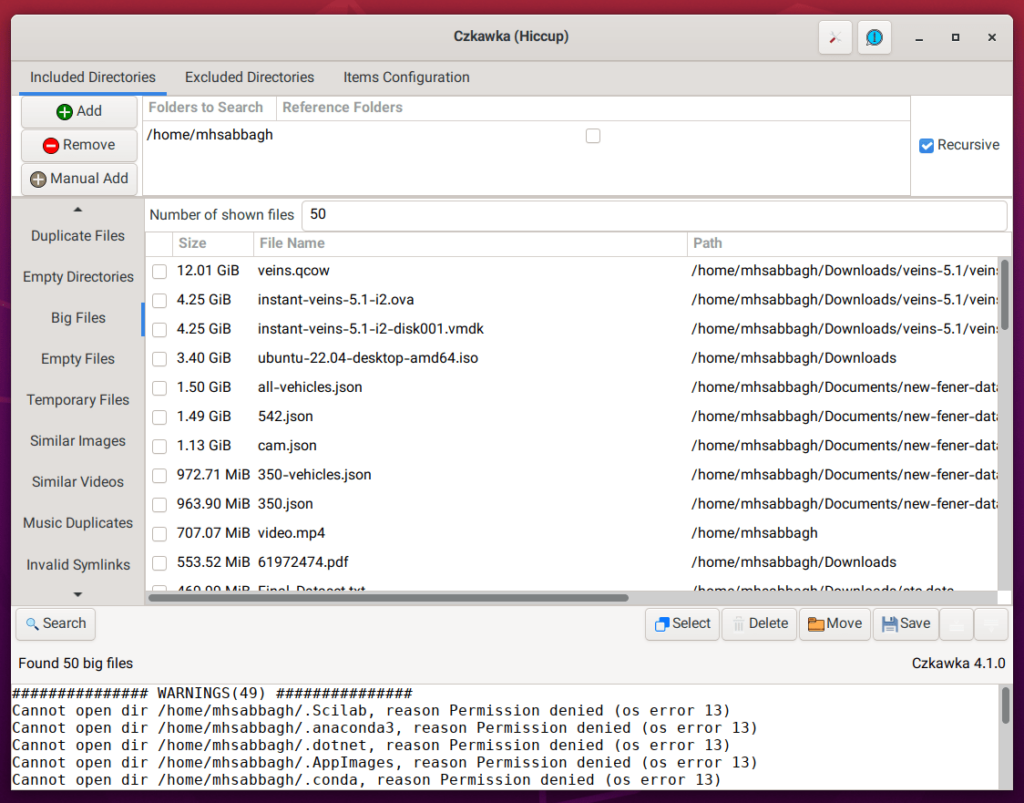1024x803 pixels.
Task: Select Music Duplicates in the sidebar
Action: (78, 523)
